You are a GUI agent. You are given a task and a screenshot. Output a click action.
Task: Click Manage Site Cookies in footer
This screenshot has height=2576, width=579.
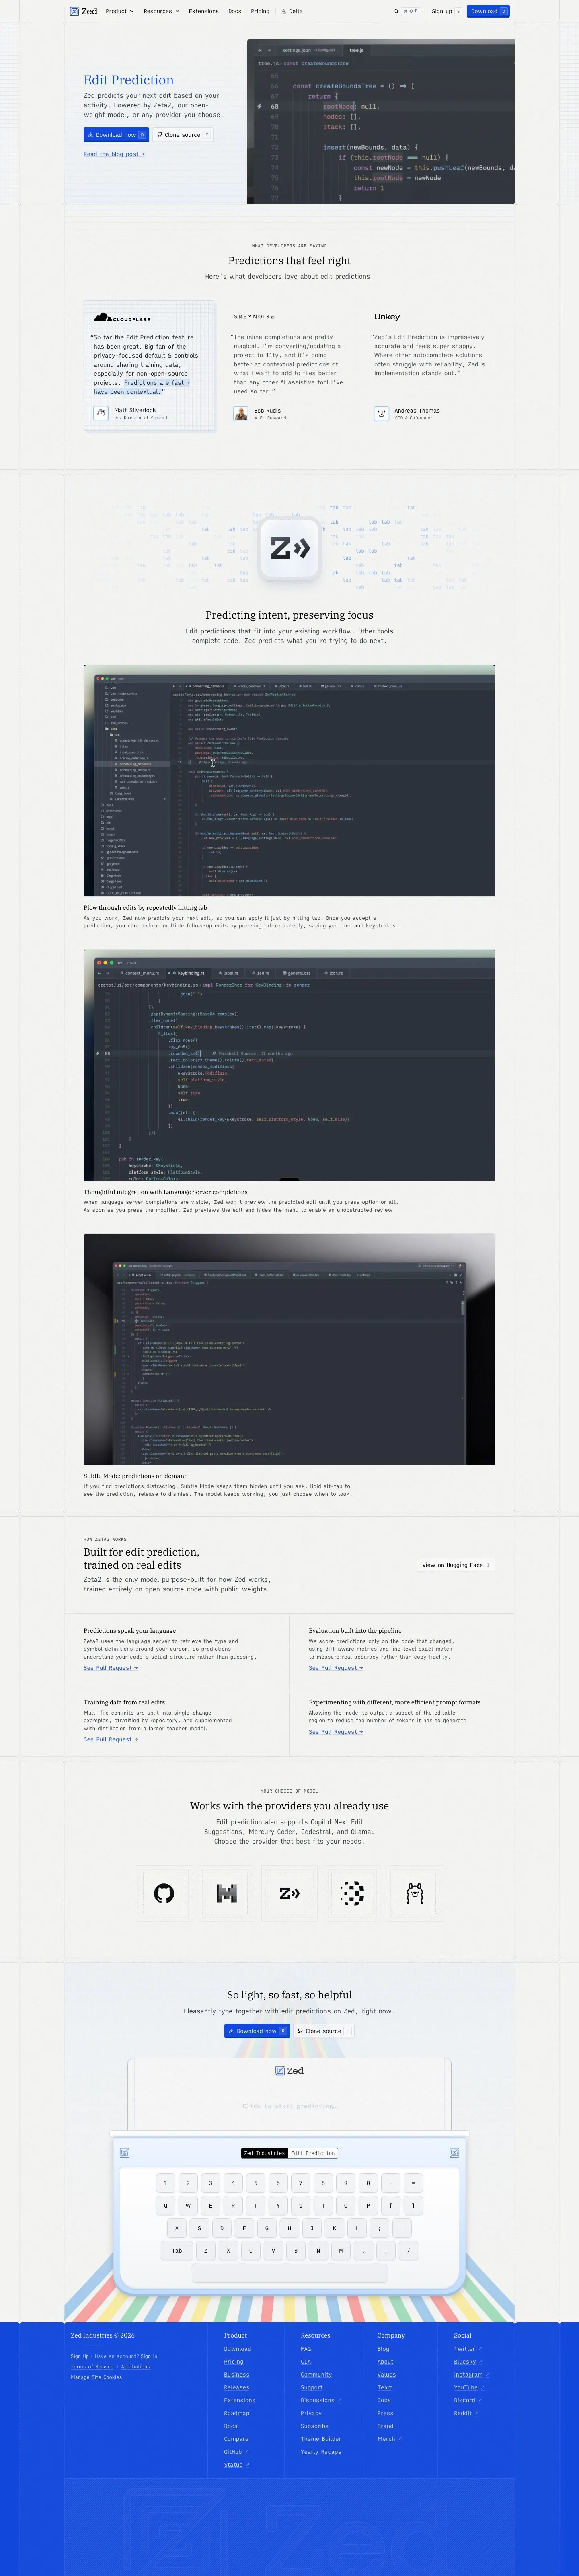coord(96,2377)
